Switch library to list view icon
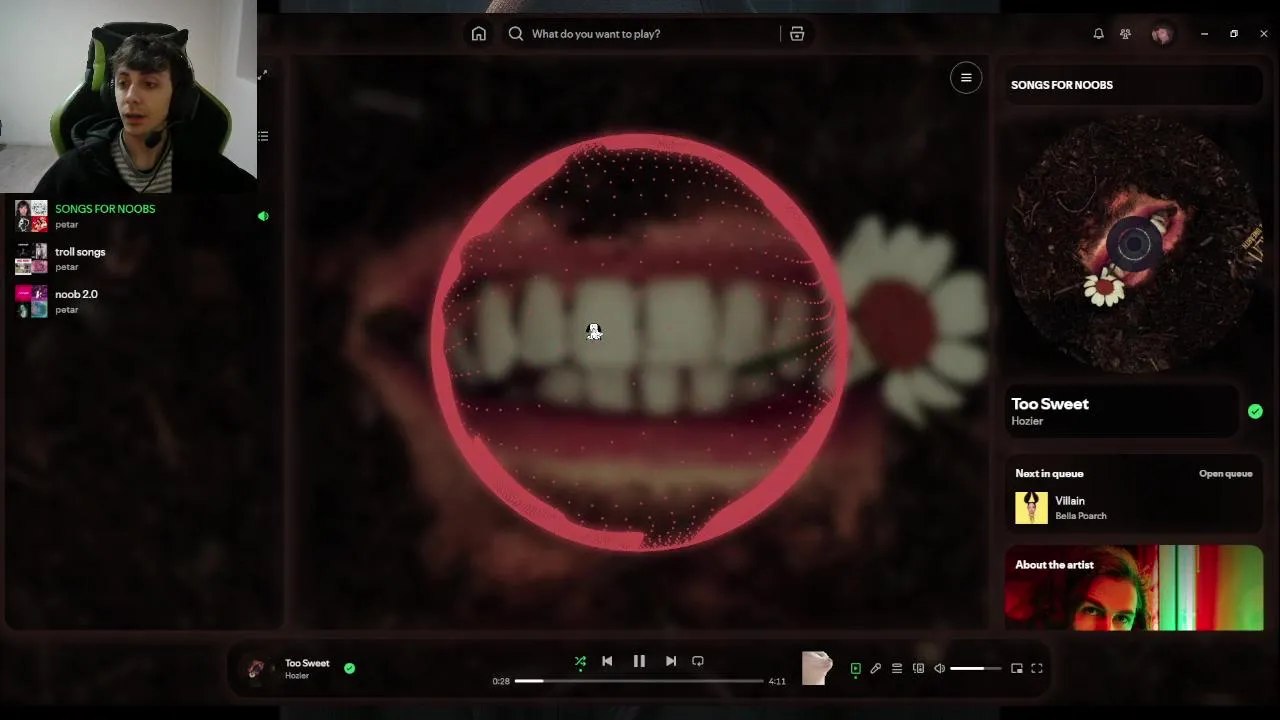The image size is (1280, 720). pyautogui.click(x=263, y=135)
